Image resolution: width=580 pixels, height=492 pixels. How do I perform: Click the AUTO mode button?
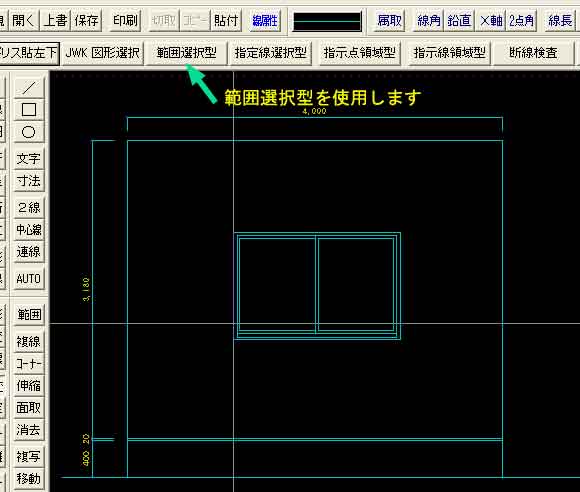coord(28,279)
